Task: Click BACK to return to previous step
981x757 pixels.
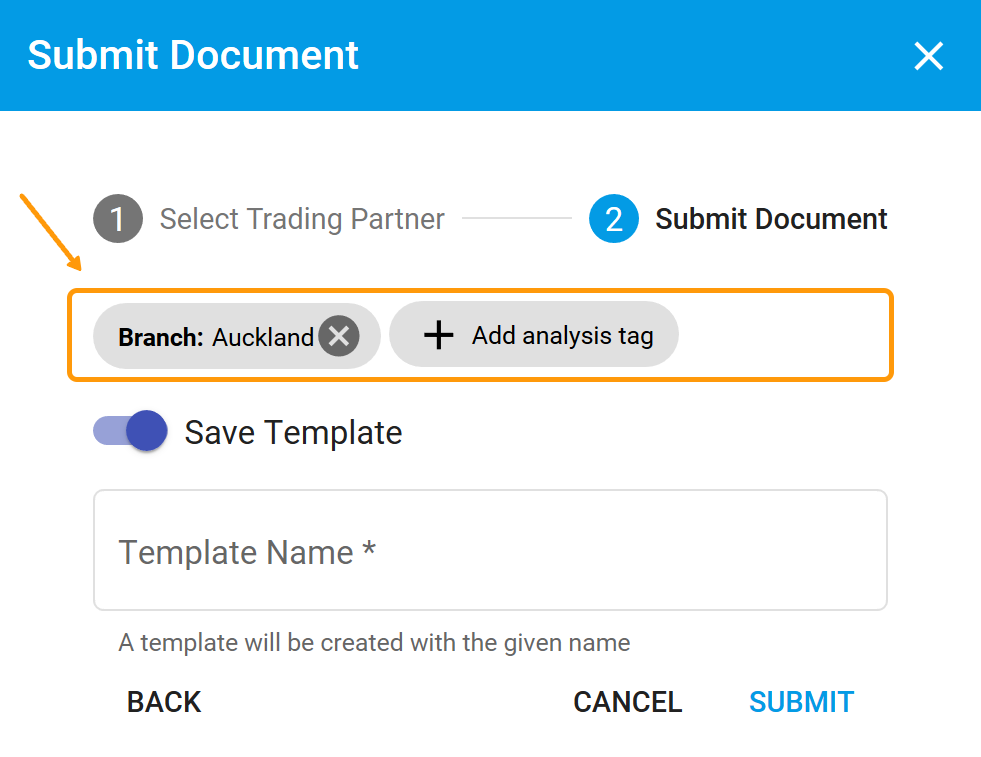Action: 163,702
